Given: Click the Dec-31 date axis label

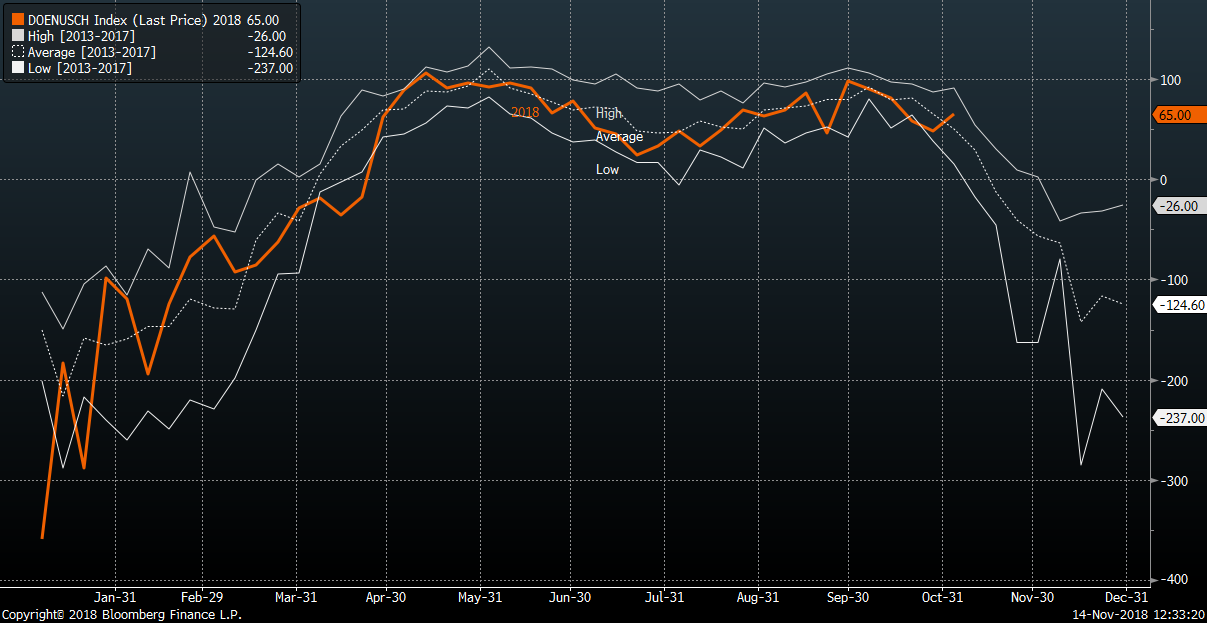Looking at the screenshot, I should pyautogui.click(x=1125, y=597).
